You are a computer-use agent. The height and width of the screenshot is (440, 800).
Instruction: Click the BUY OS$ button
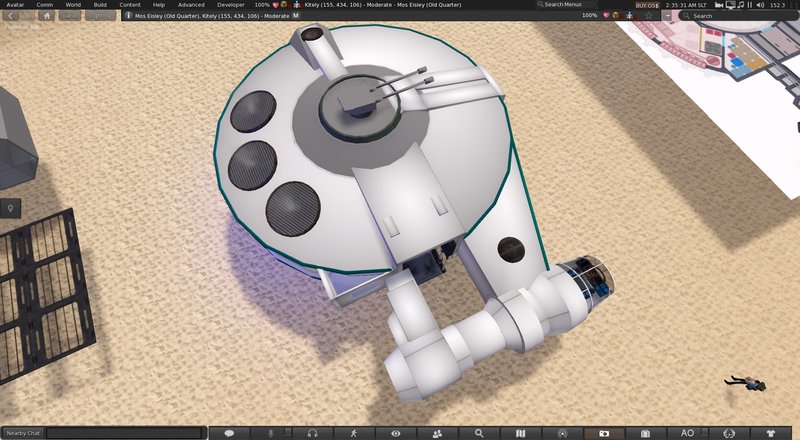646,5
